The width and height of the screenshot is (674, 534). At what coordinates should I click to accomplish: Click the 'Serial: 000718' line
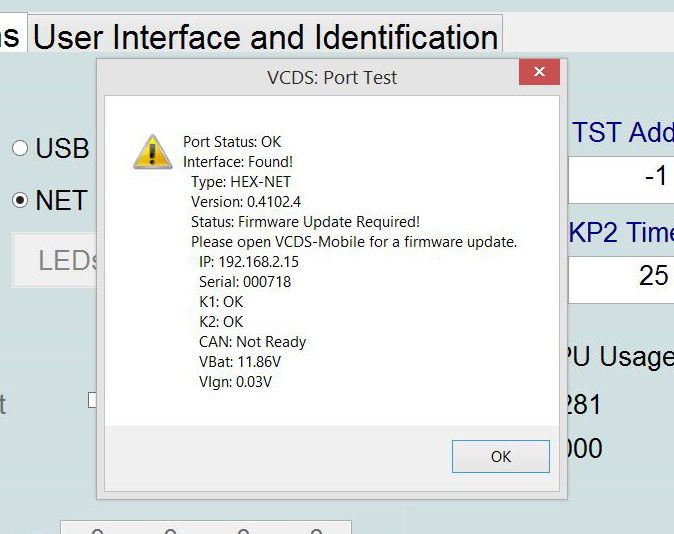[245, 282]
